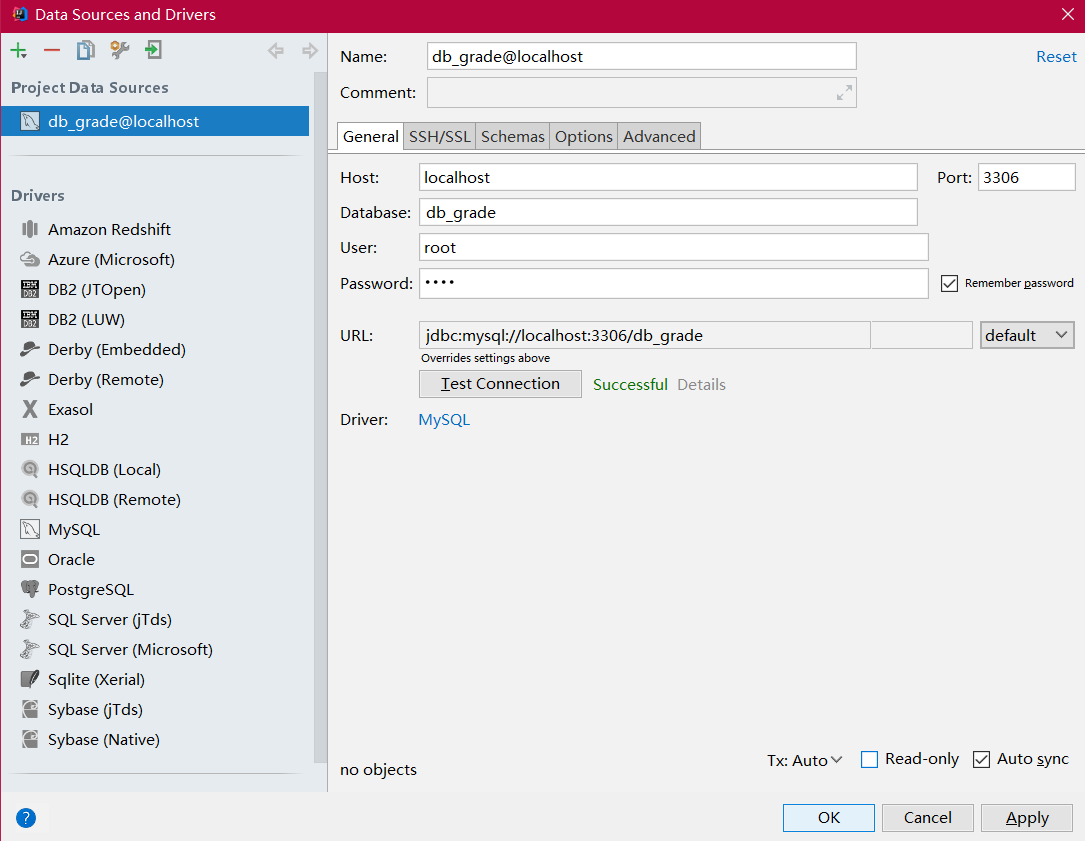Click into the Host input field
The height and width of the screenshot is (841, 1085).
tap(668, 177)
